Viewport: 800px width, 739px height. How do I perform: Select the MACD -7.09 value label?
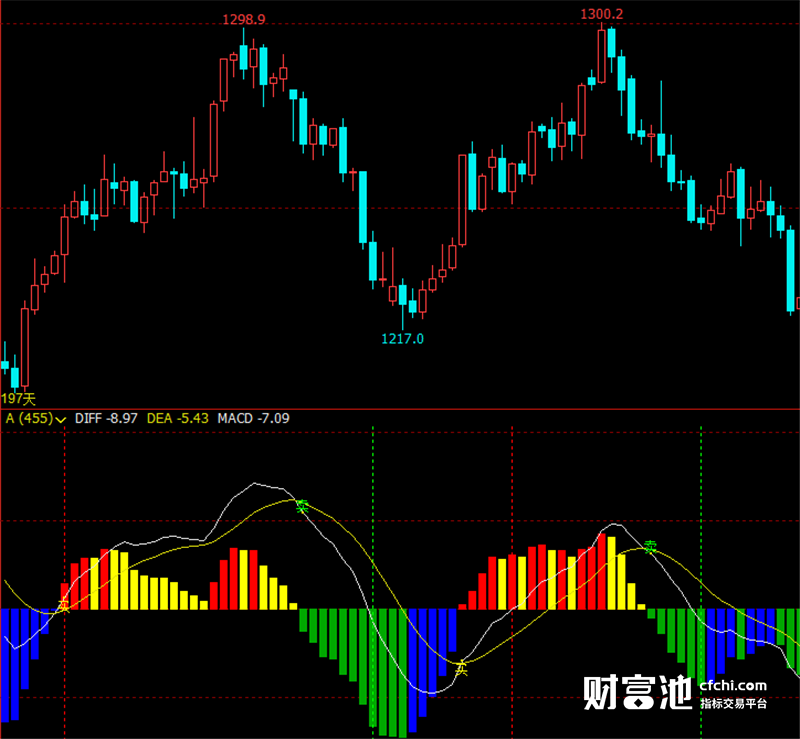click(253, 418)
